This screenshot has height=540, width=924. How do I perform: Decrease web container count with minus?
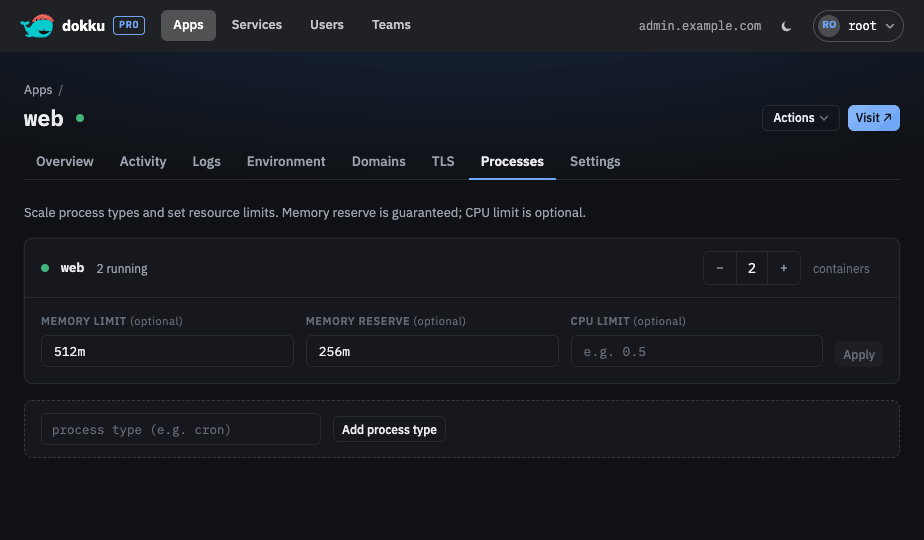click(x=720, y=268)
